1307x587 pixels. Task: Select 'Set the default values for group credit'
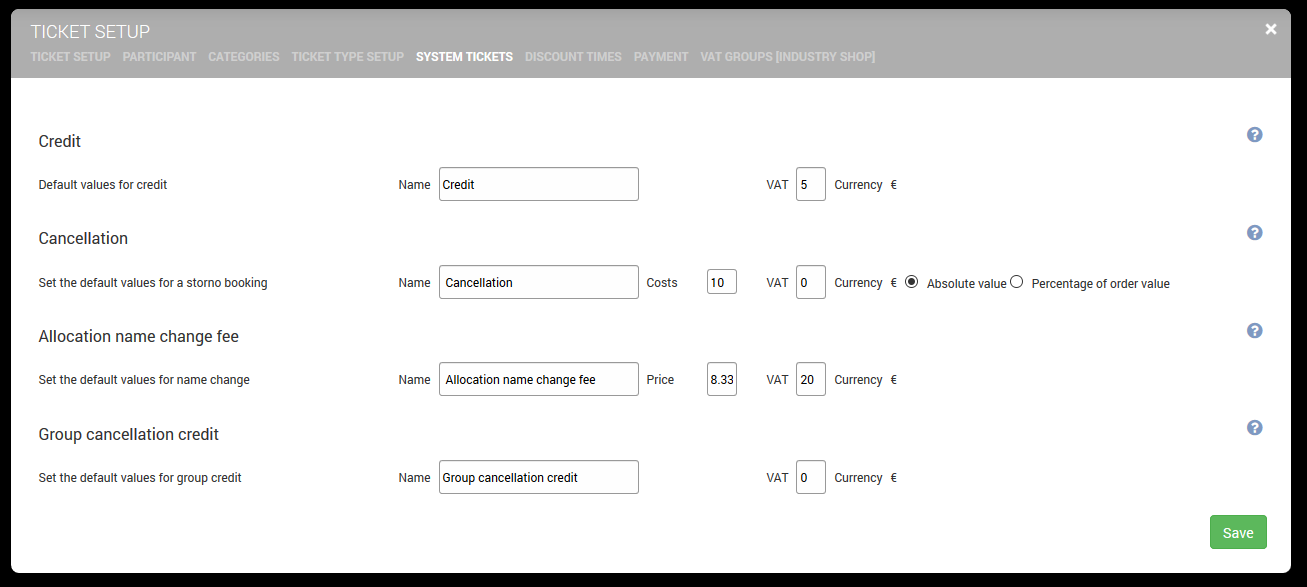pyautogui.click(x=140, y=478)
